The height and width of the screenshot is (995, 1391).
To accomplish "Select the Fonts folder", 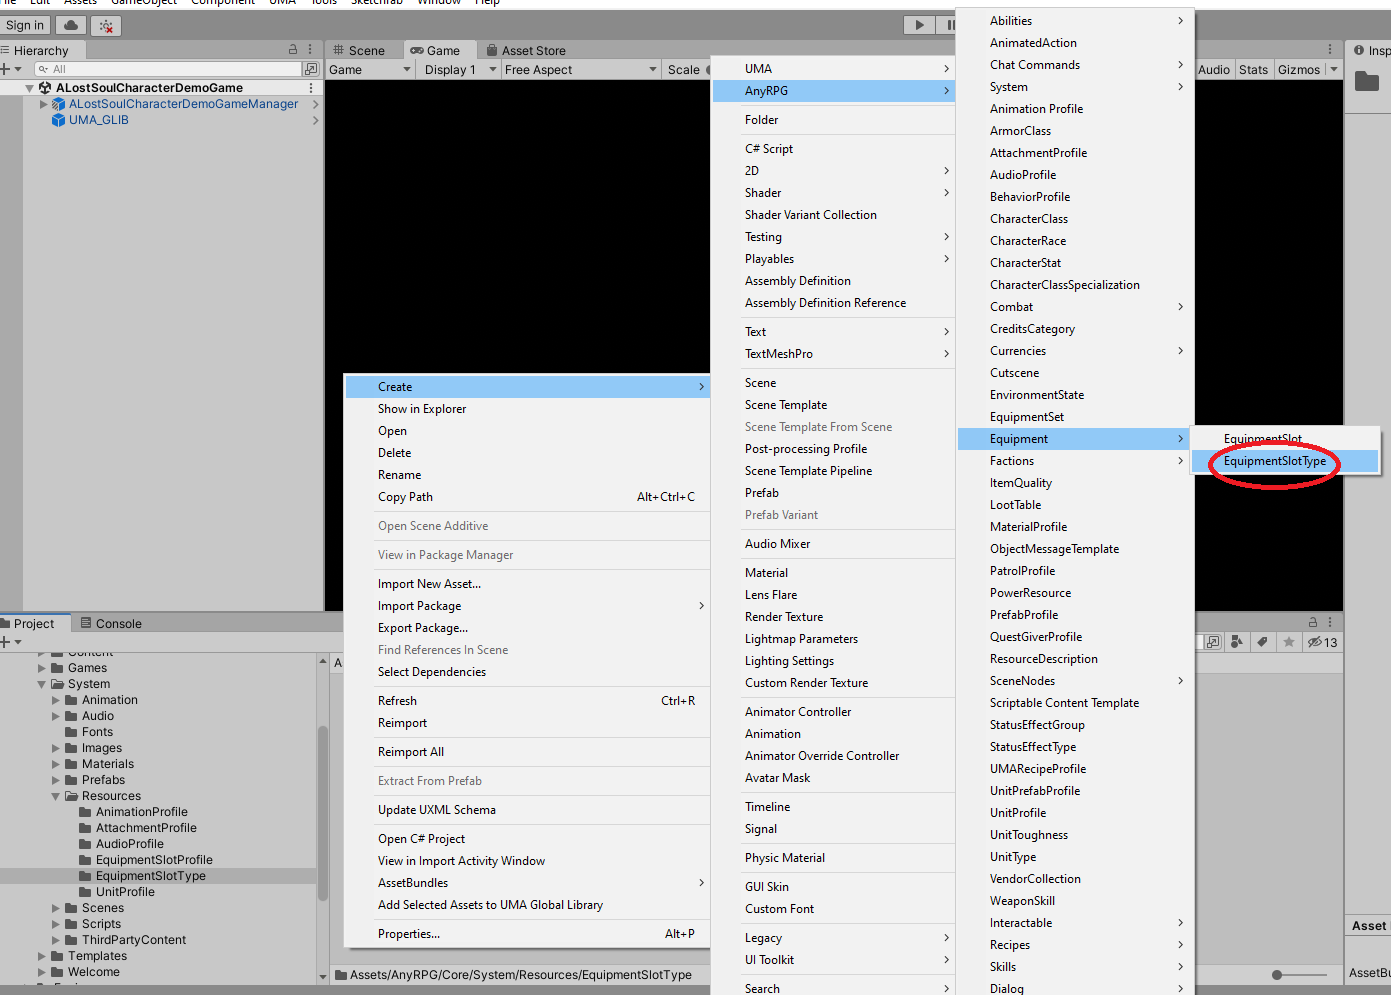I will click(x=97, y=732).
